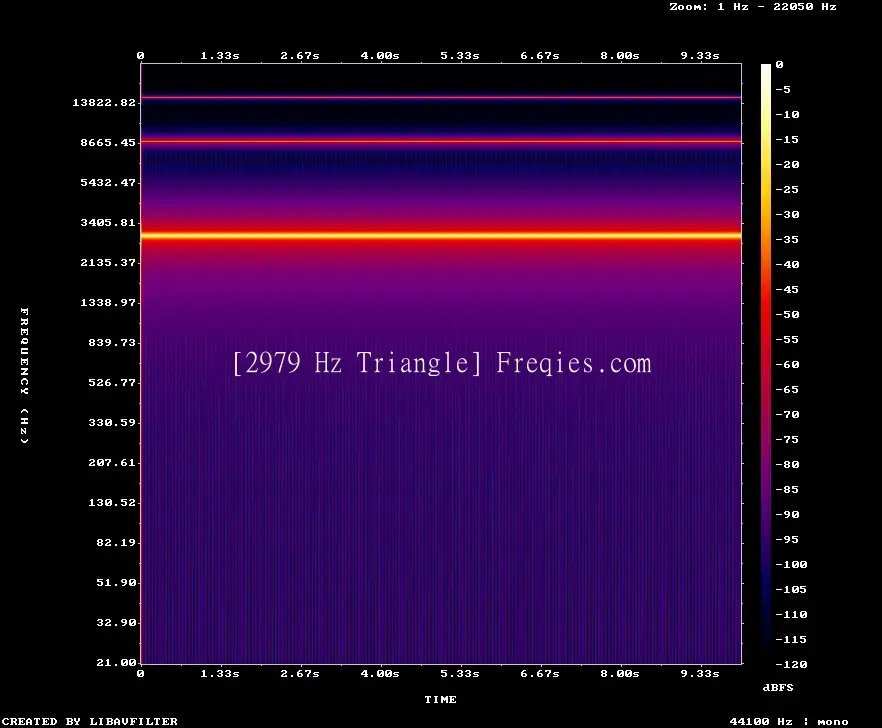Click the "dBFS" unit label
This screenshot has width=882, height=728.
coord(778,687)
